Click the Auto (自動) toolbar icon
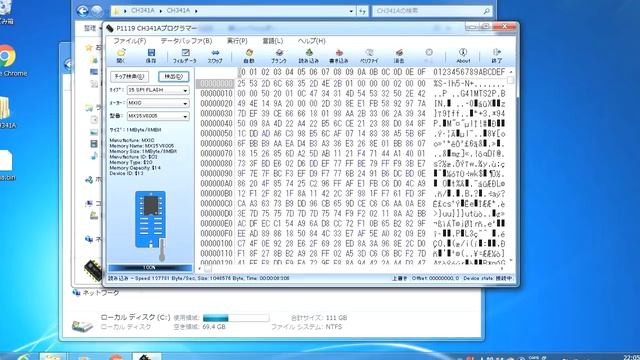 point(249,56)
